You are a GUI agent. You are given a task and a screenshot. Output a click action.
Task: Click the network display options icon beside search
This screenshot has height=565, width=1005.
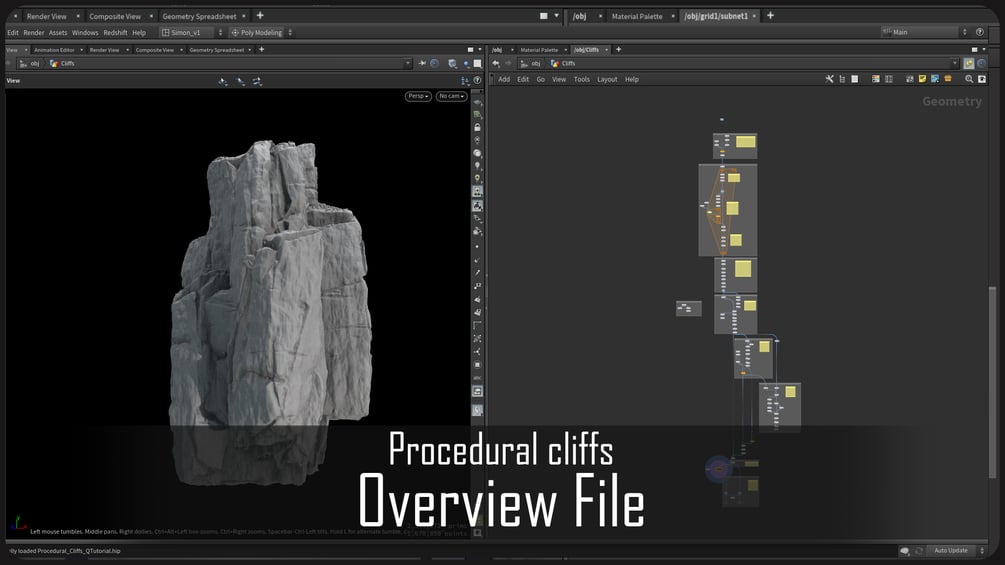click(x=982, y=79)
